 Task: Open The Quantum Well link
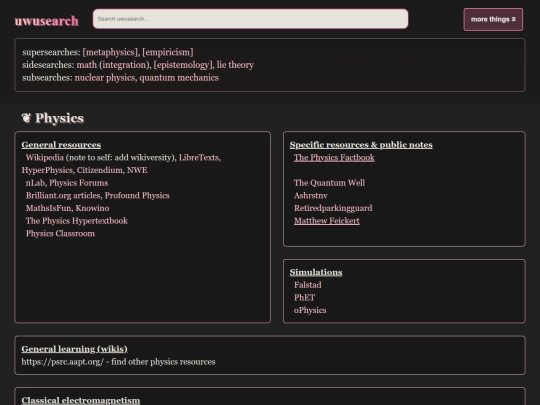pos(329,183)
